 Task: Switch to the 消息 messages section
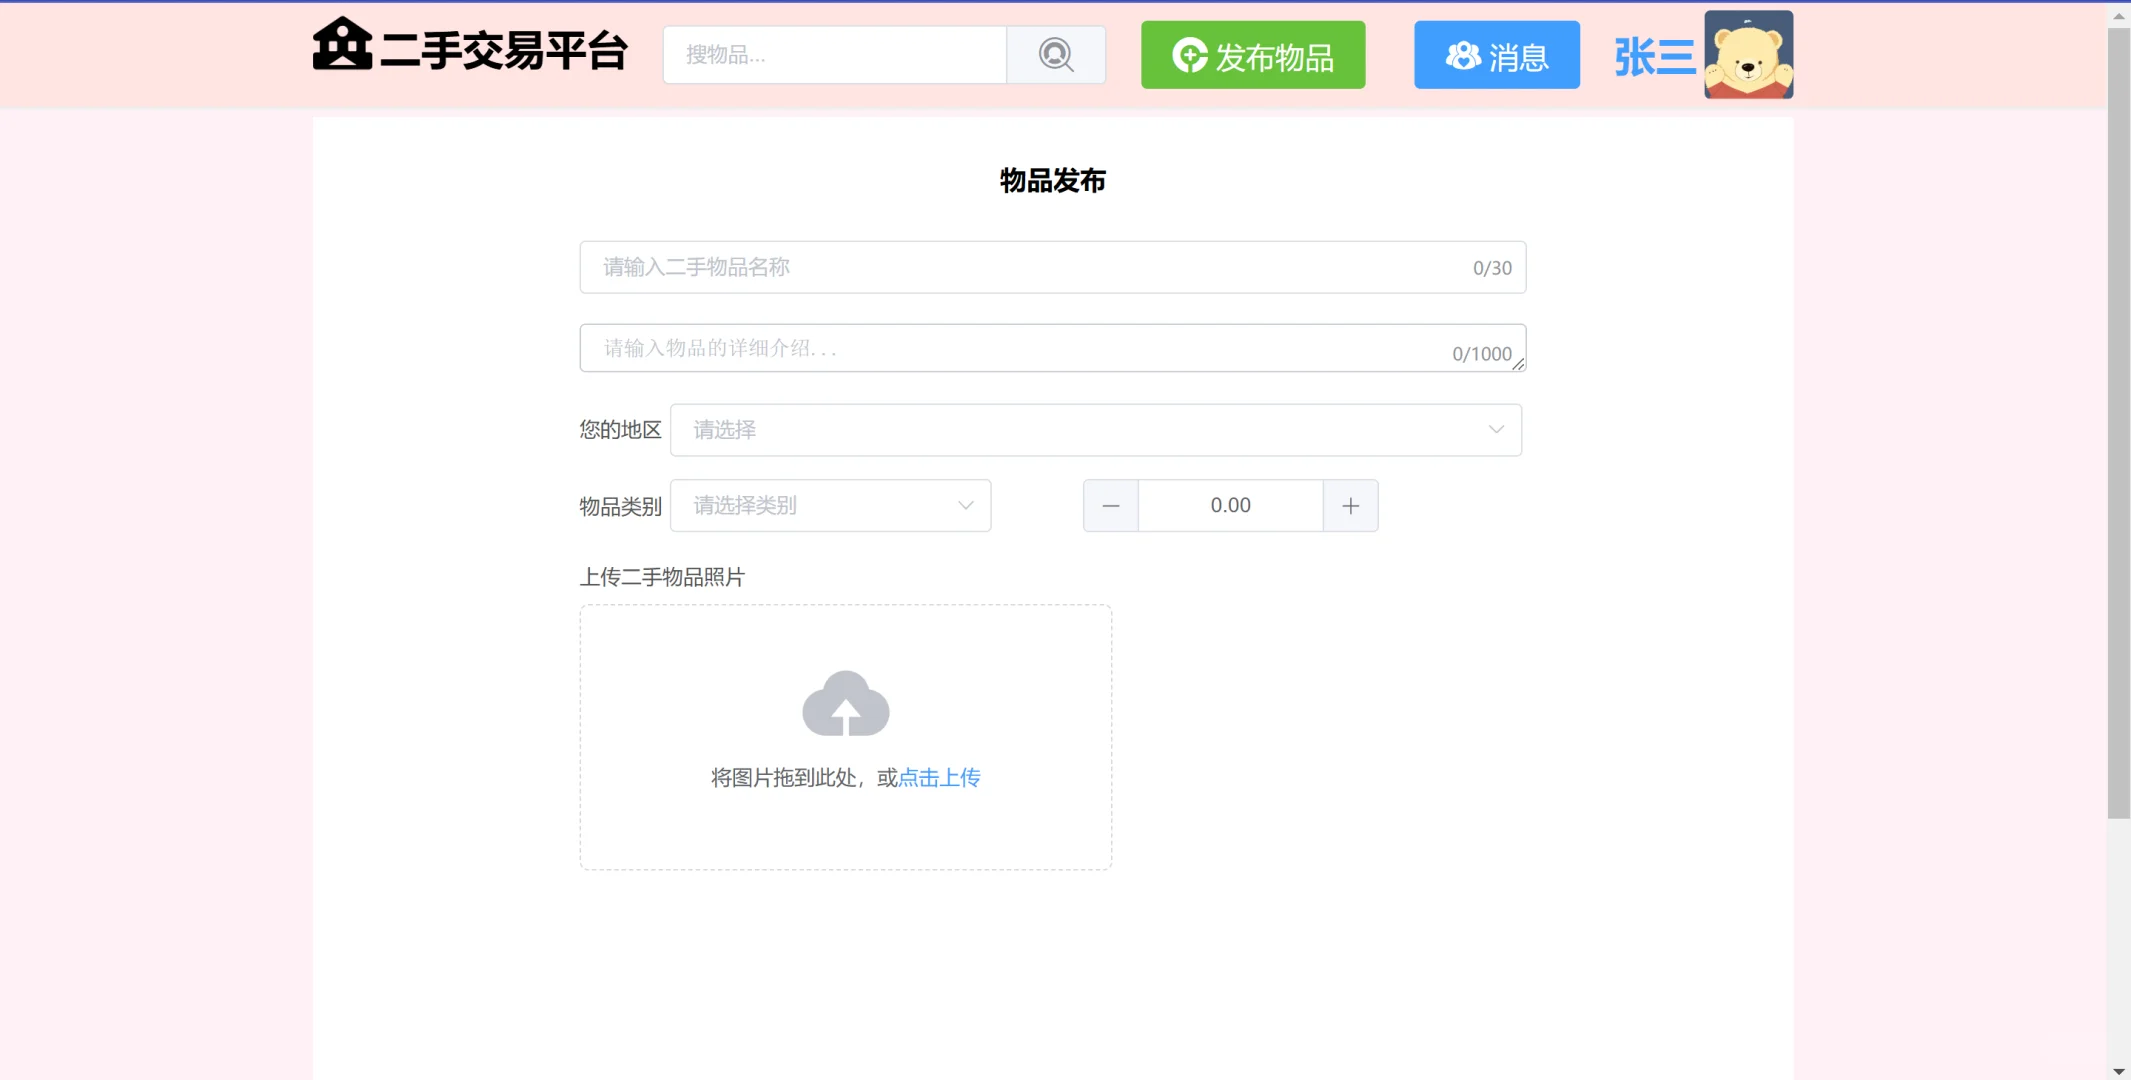click(x=1496, y=55)
